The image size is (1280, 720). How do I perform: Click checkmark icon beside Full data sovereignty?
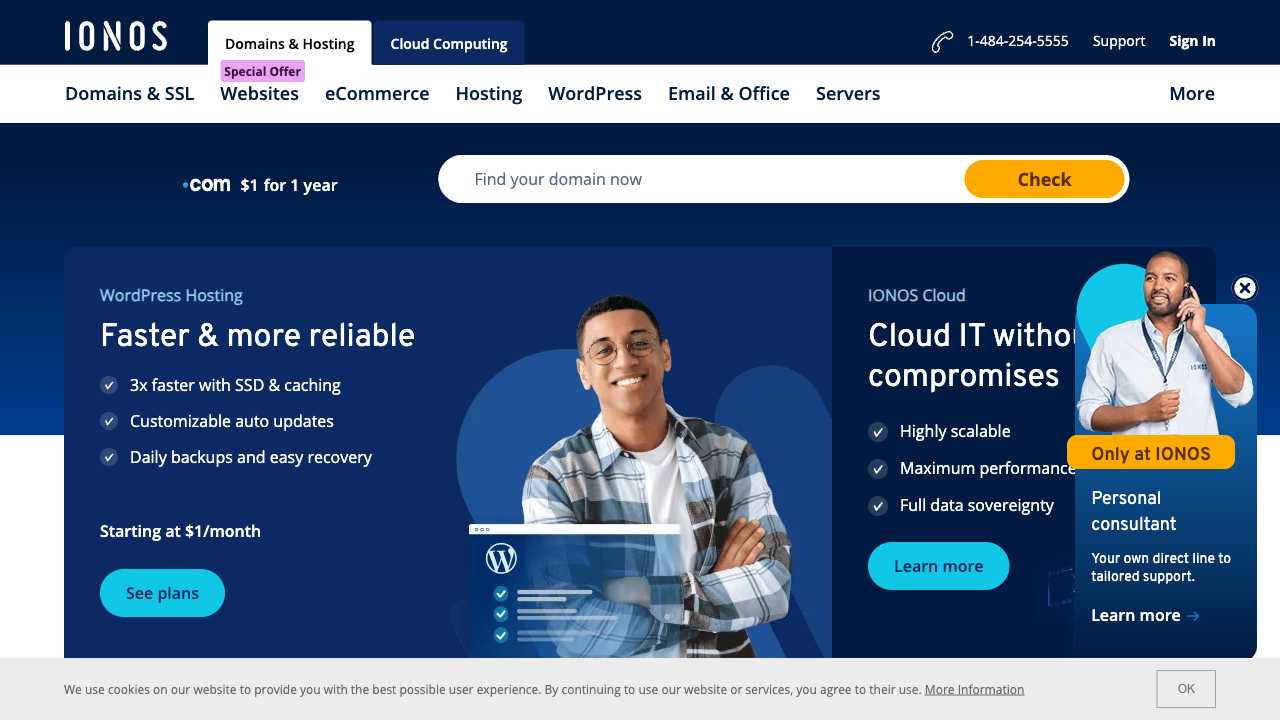pos(878,506)
